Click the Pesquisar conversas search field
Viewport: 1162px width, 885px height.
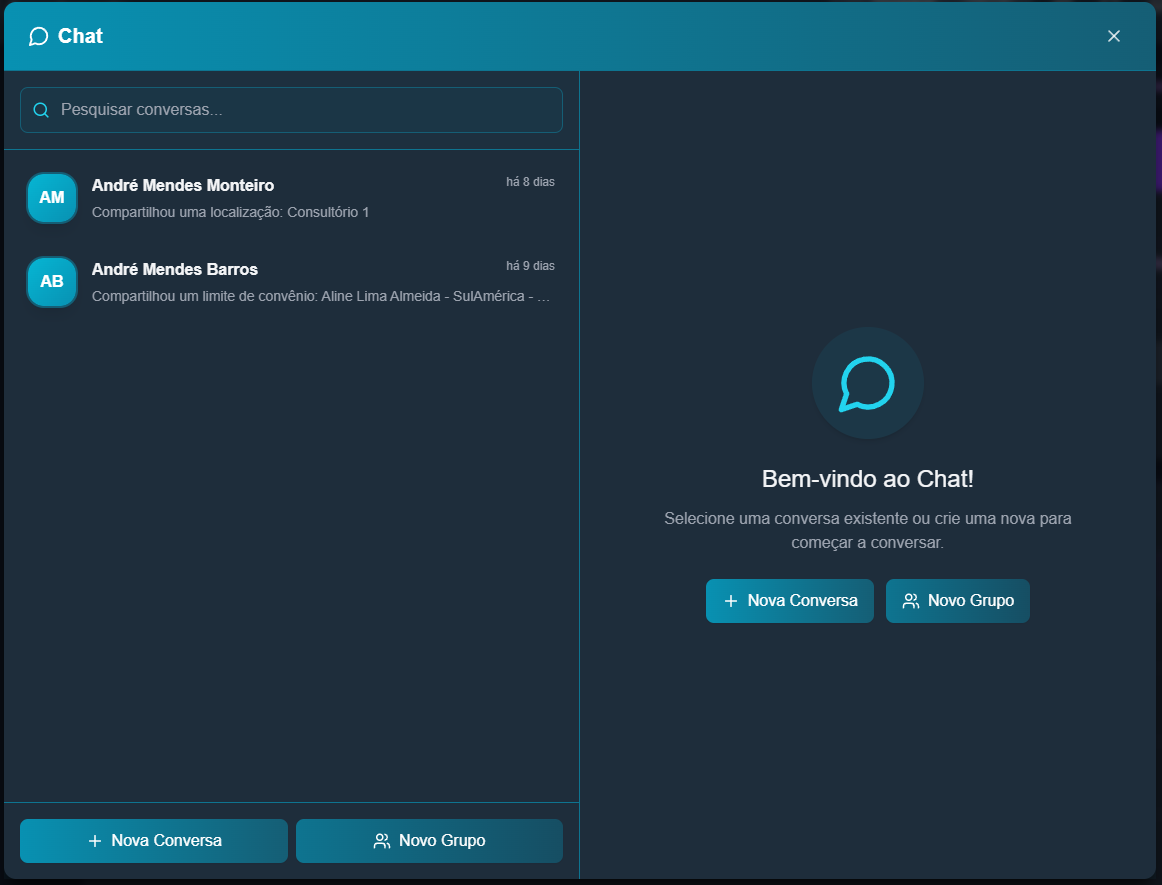click(x=290, y=110)
